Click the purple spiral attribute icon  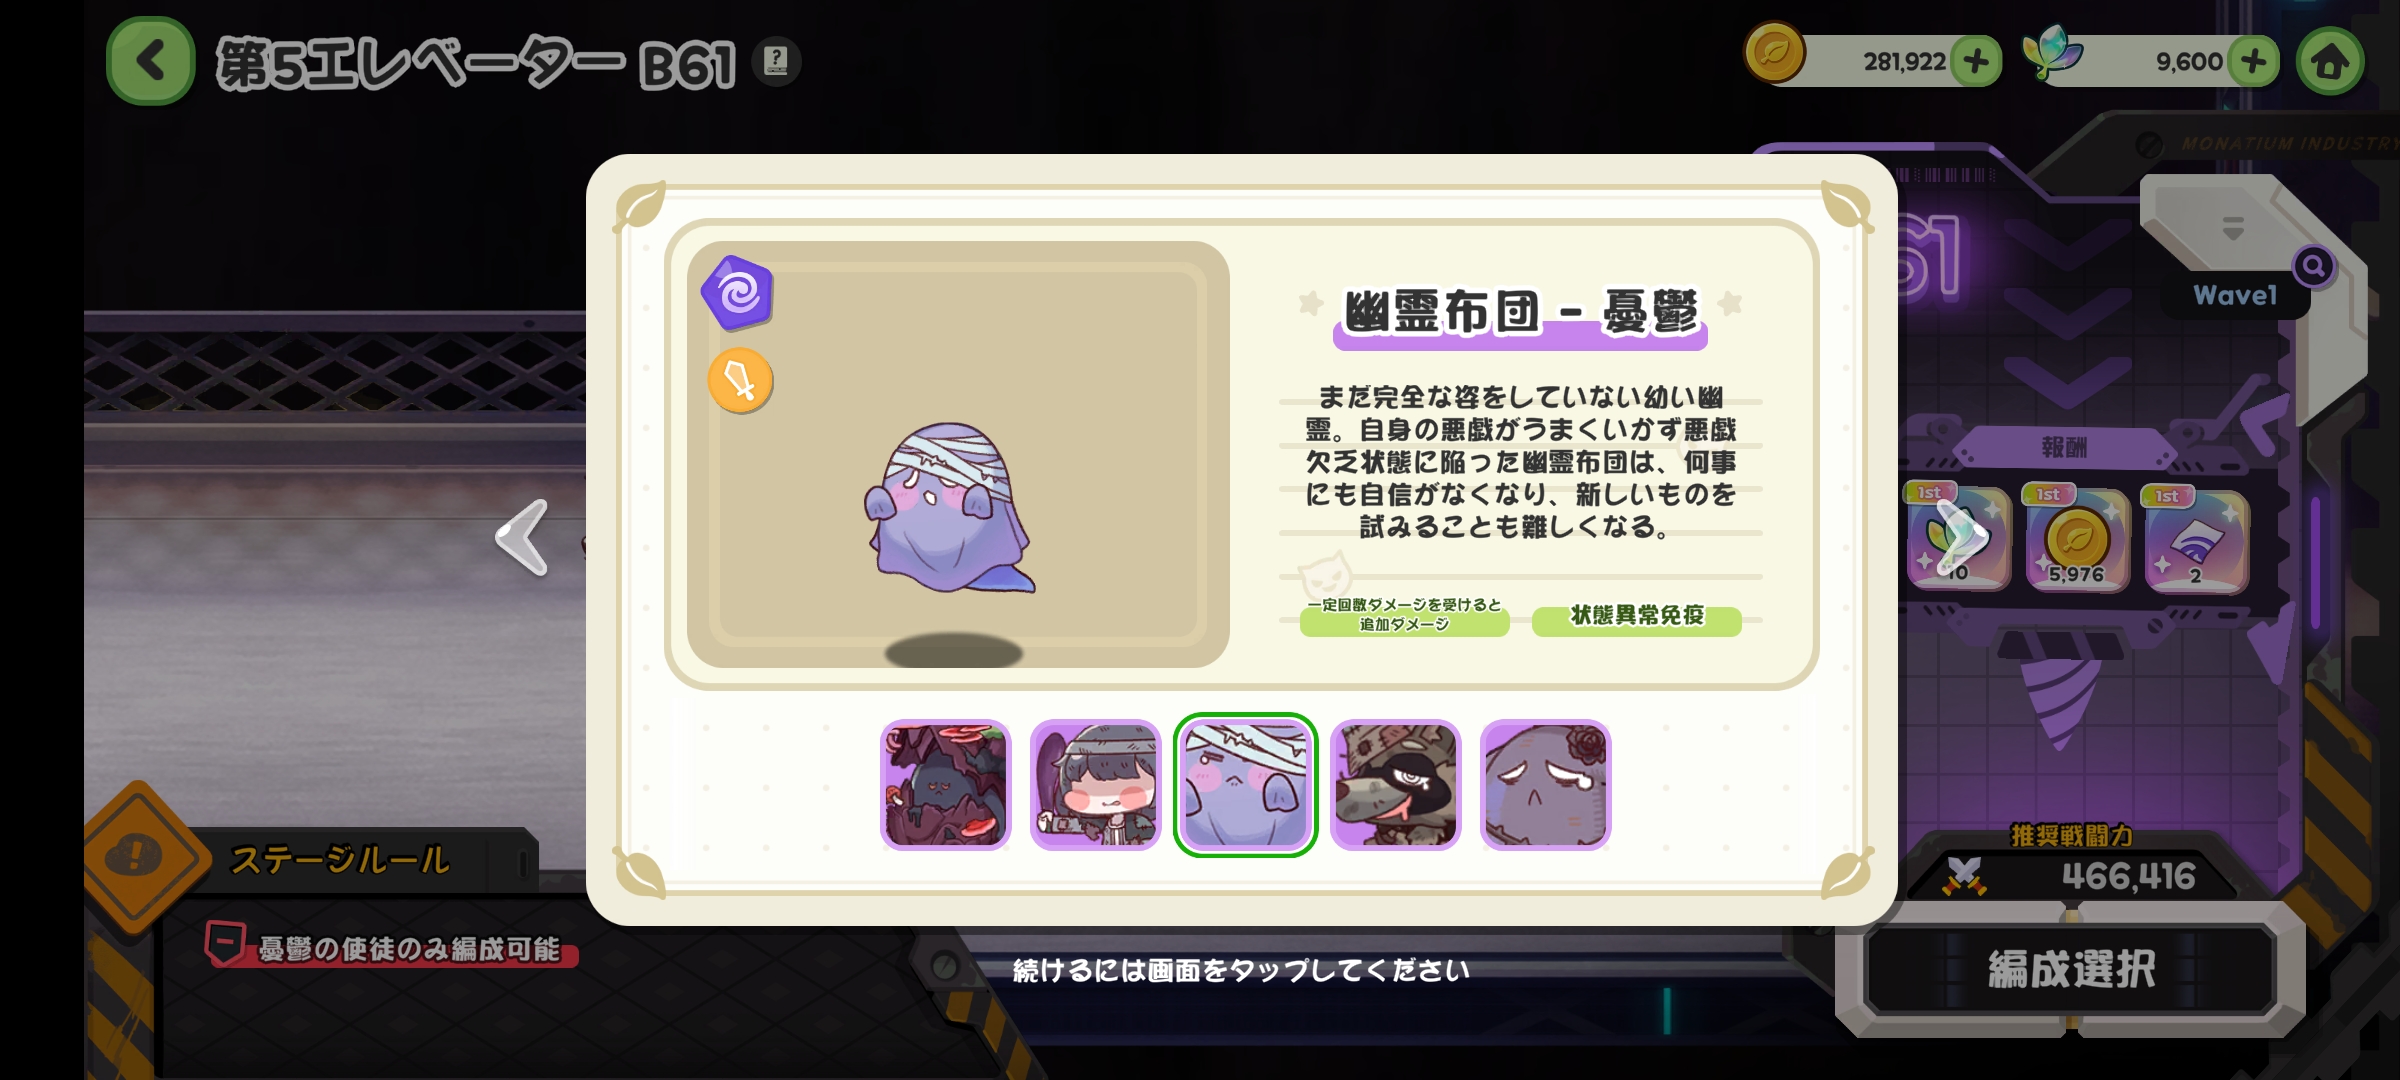click(738, 293)
